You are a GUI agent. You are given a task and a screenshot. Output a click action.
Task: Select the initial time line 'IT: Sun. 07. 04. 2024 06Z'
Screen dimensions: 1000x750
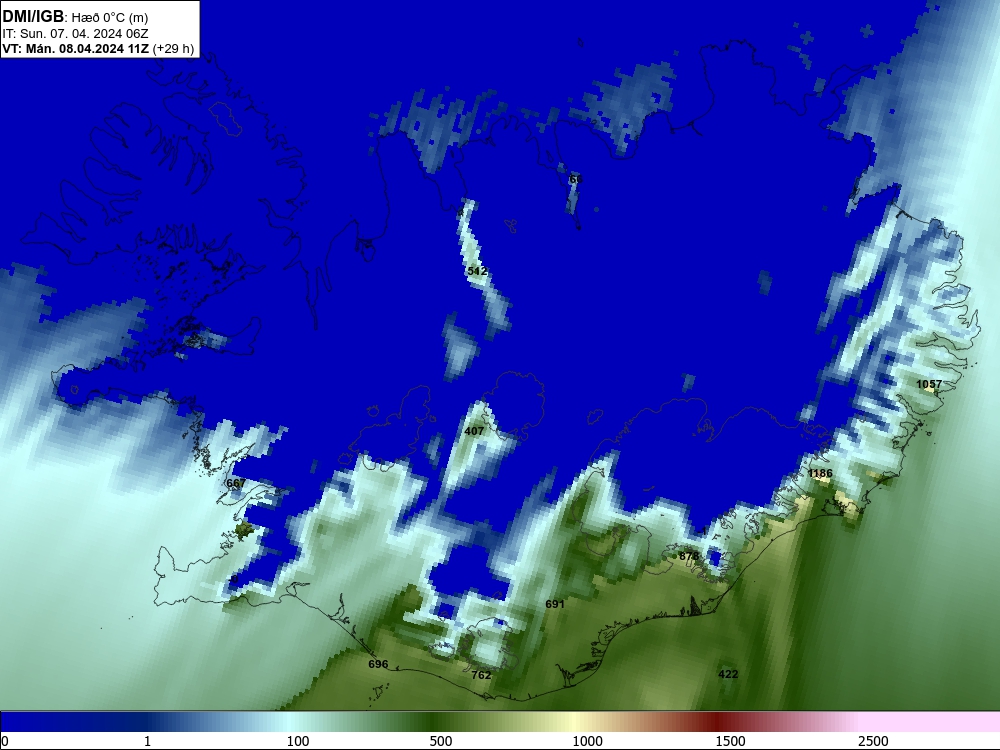pyautogui.click(x=75, y=34)
